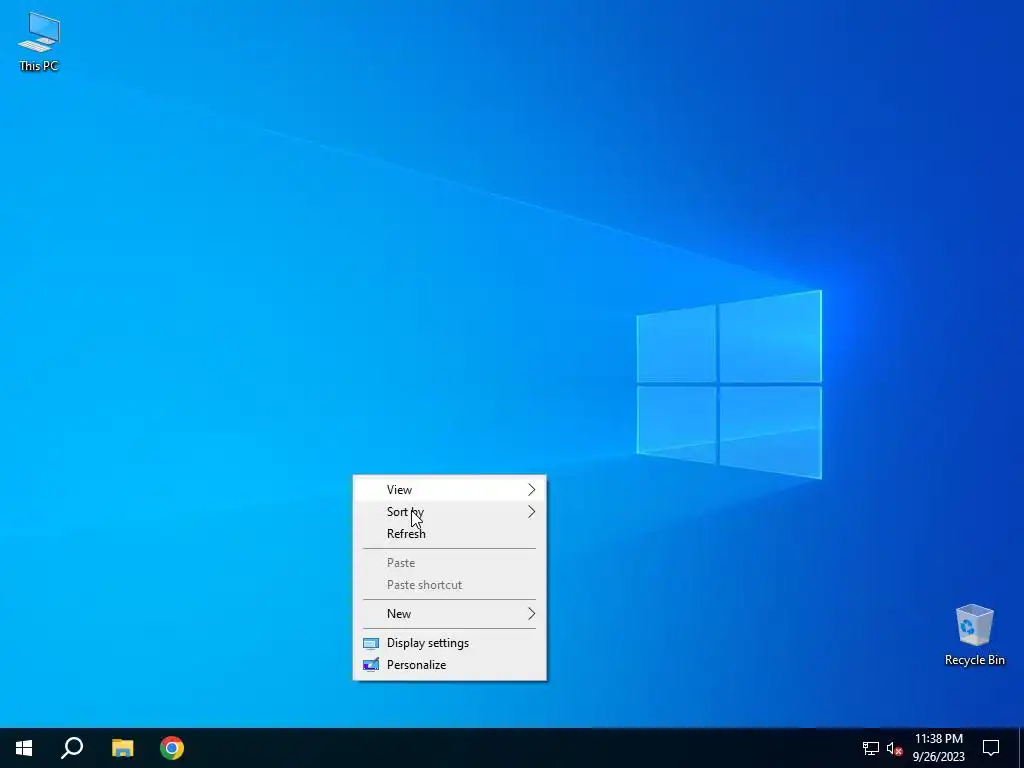Select the Recycle Bin desktop icon
The height and width of the screenshot is (768, 1024).
974,635
